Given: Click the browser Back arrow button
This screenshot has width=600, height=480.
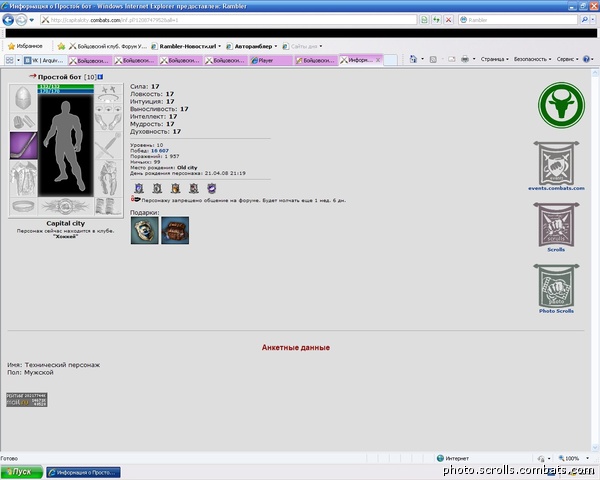Looking at the screenshot, I should point(8,20).
